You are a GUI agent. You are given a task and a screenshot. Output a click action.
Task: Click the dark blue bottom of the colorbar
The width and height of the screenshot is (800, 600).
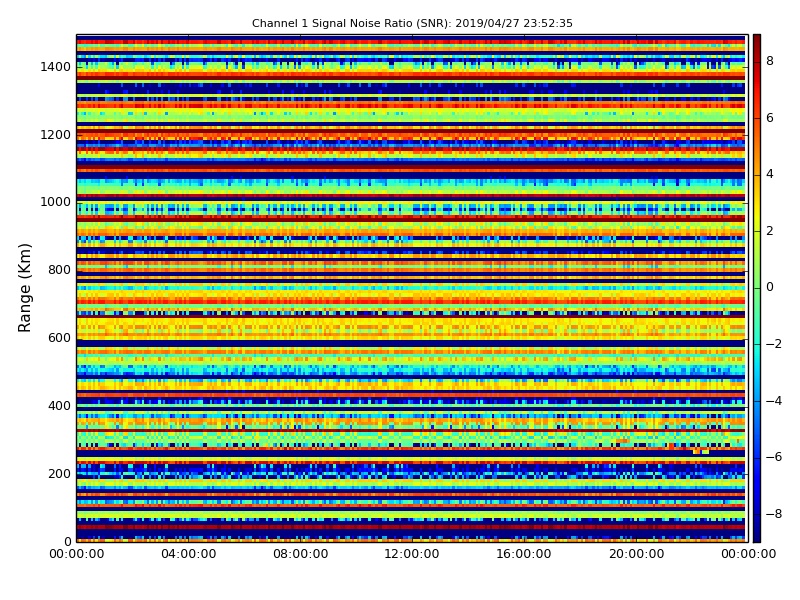757,532
